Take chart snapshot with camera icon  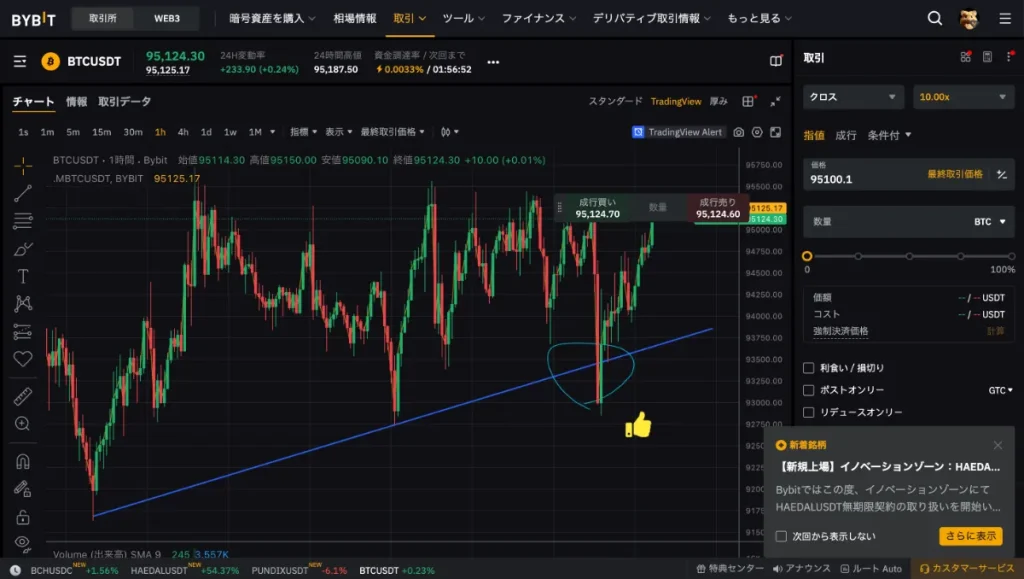tap(739, 132)
